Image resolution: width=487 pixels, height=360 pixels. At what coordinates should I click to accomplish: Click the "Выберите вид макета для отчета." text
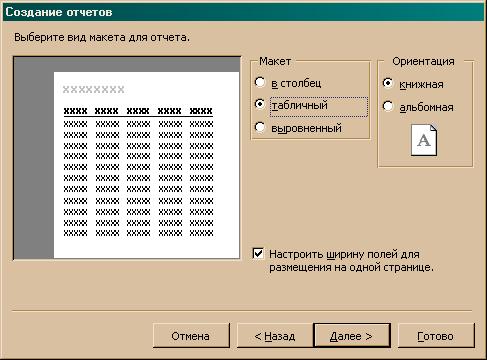pos(102,37)
